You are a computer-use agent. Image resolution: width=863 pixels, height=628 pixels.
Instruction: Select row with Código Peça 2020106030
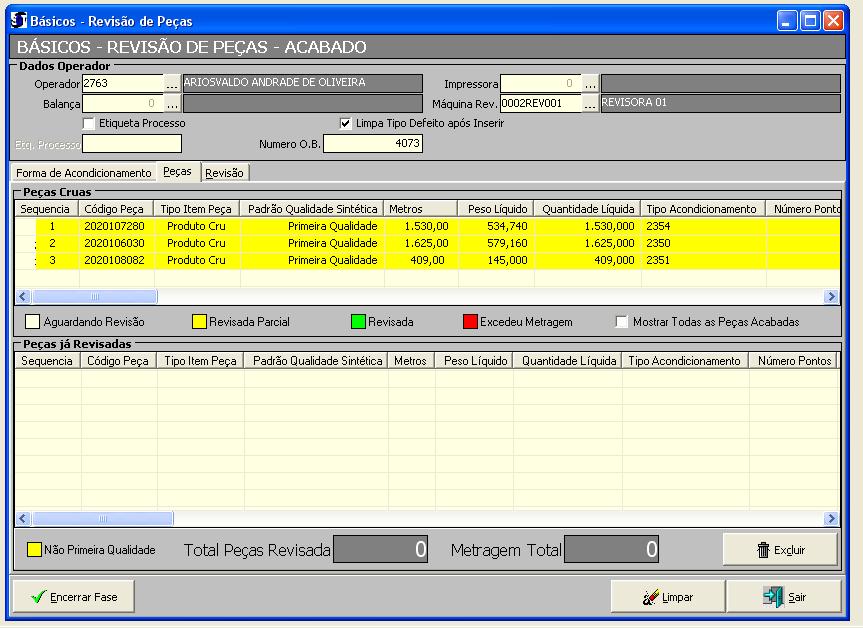point(114,243)
